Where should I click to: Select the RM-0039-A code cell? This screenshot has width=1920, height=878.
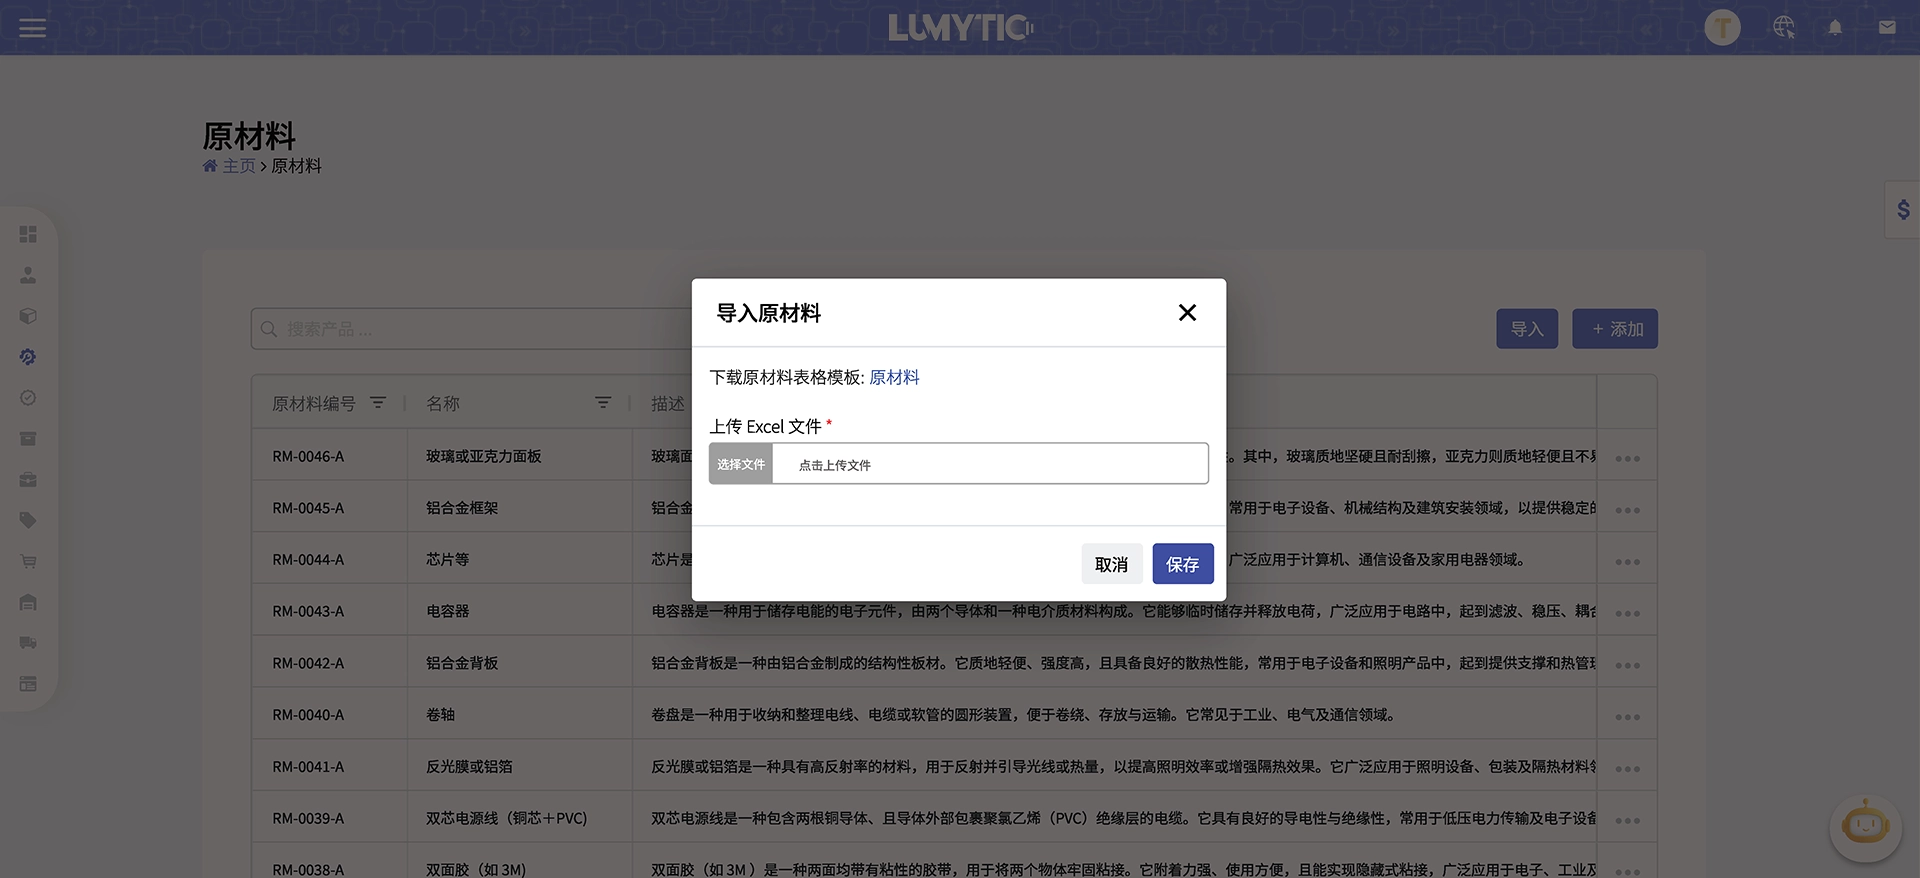329,818
